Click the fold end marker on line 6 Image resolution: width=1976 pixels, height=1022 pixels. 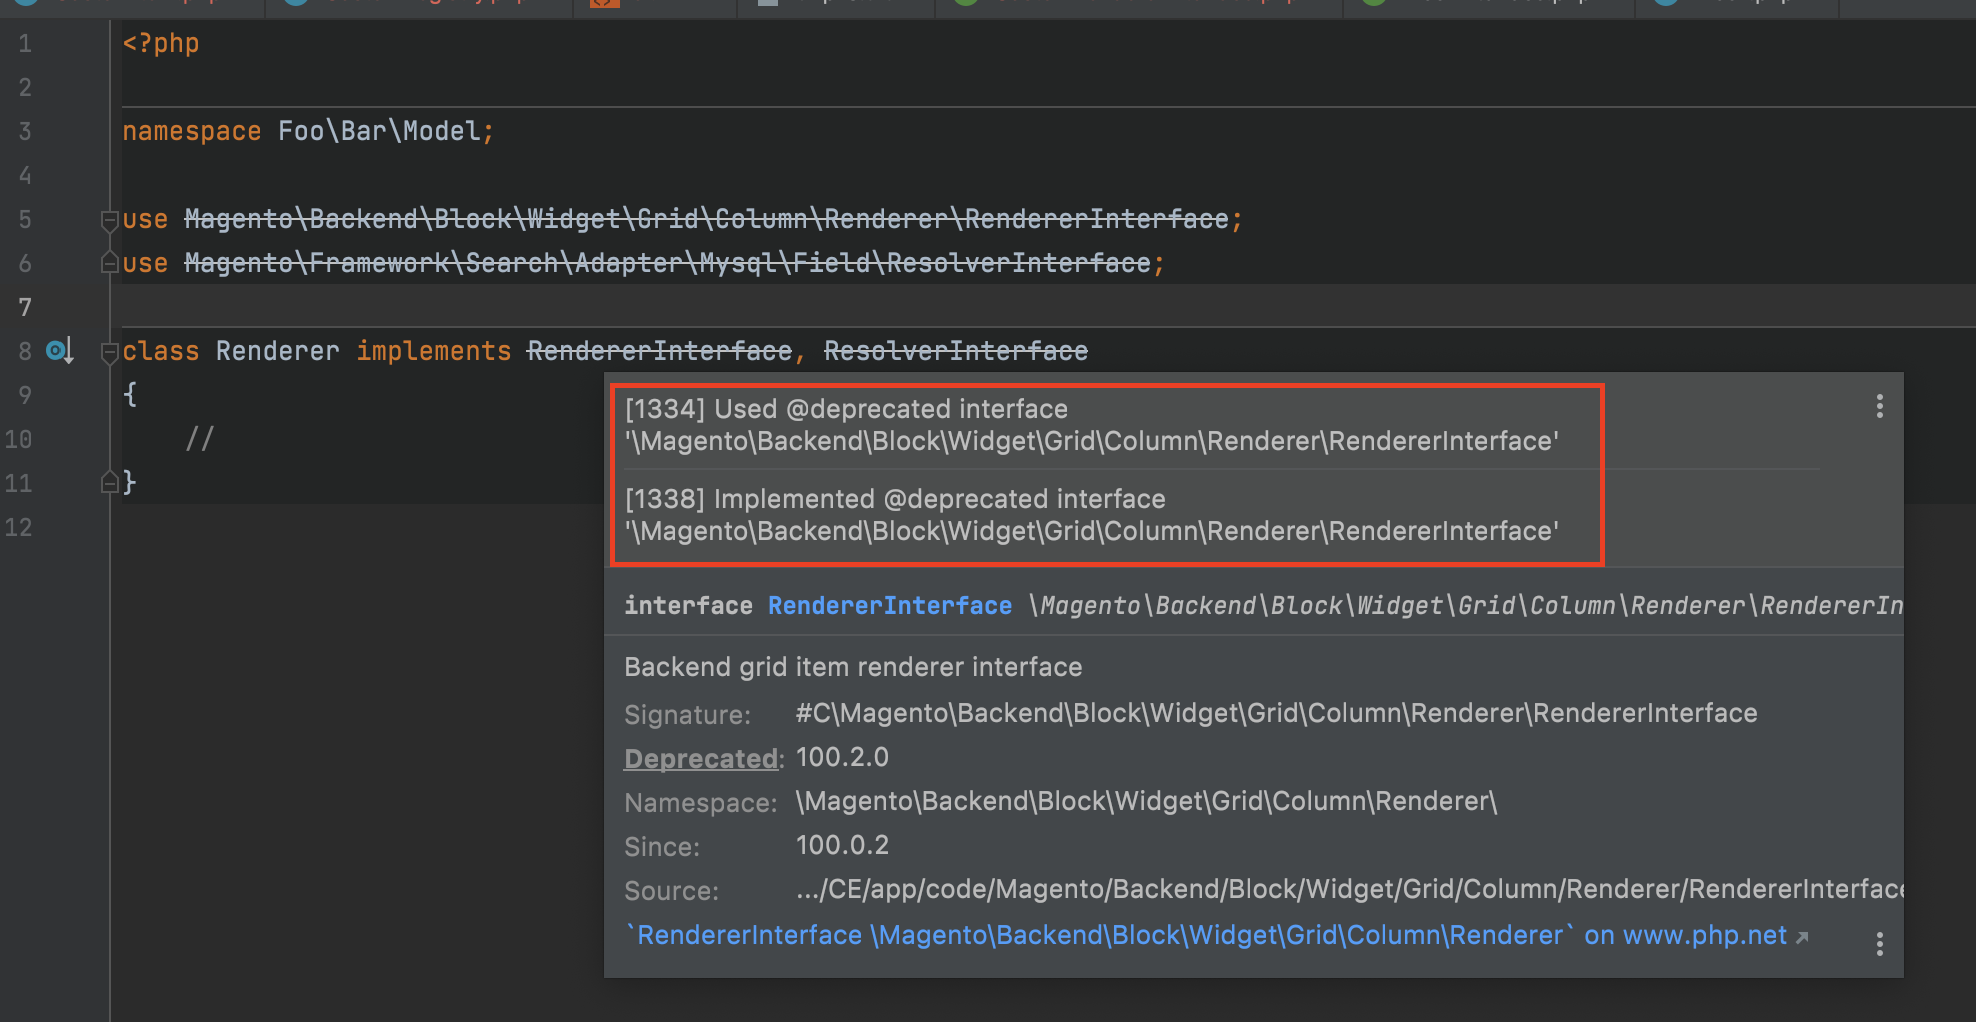pyautogui.click(x=110, y=263)
